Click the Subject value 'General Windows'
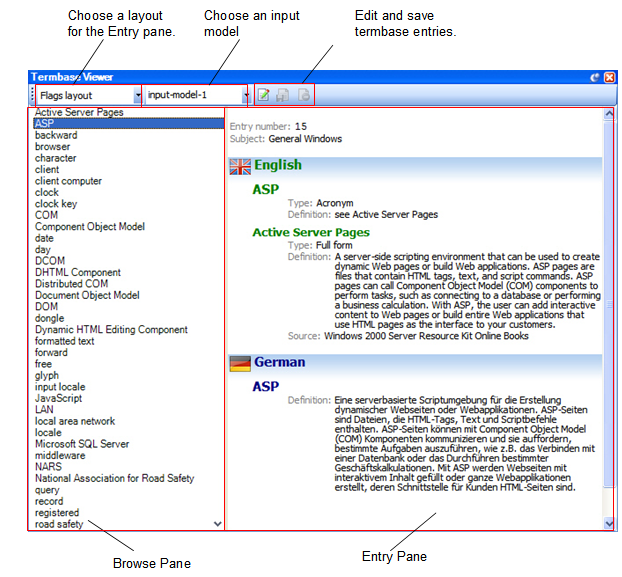The image size is (622, 577). tap(305, 139)
